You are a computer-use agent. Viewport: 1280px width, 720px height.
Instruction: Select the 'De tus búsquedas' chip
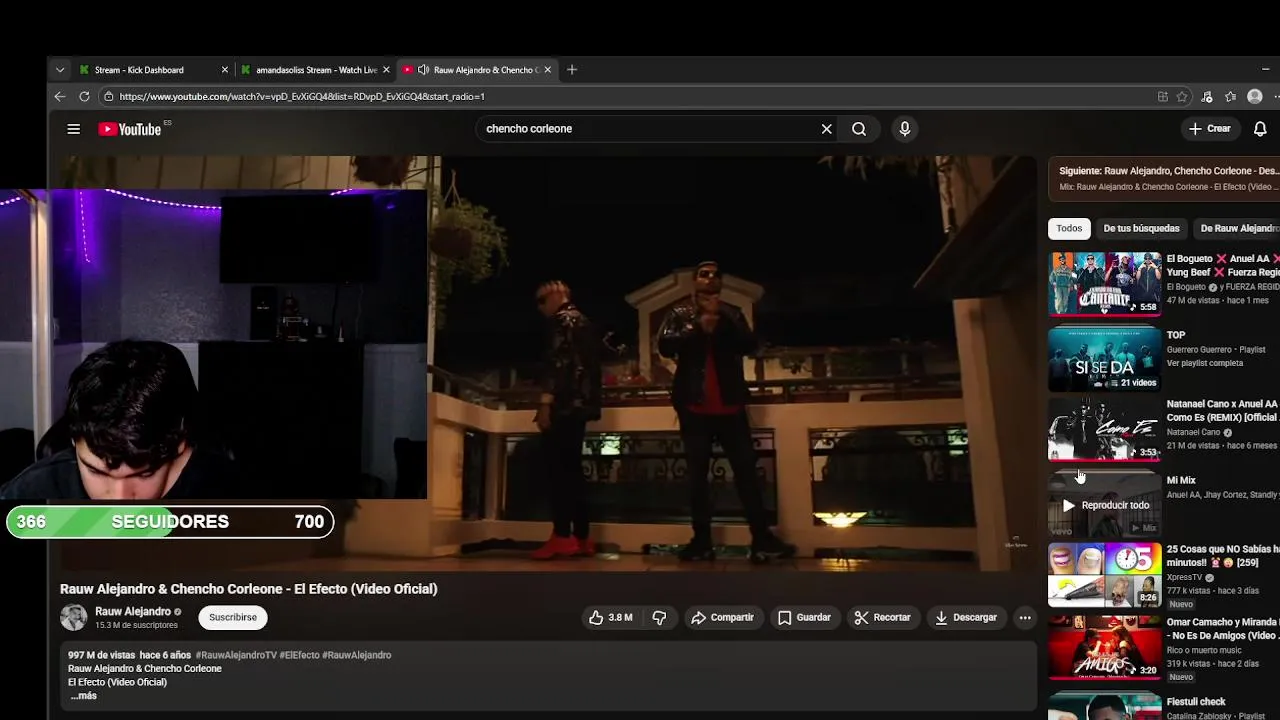coord(1141,228)
